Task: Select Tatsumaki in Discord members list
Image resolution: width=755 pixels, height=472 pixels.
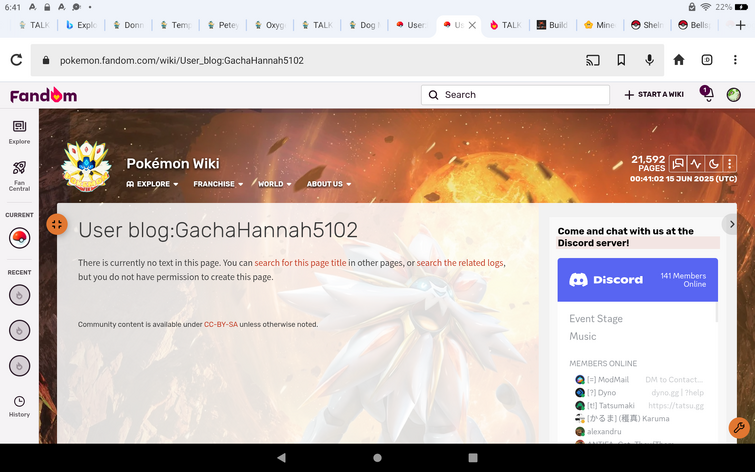Action: tap(639, 406)
